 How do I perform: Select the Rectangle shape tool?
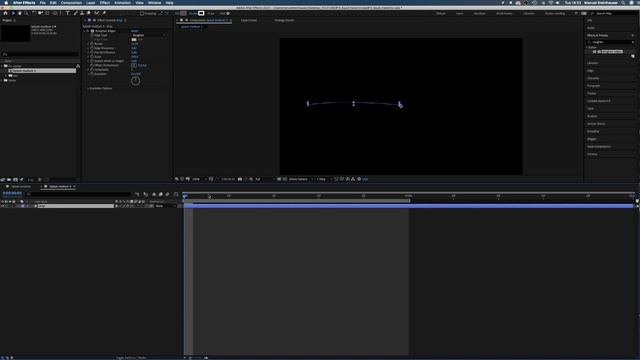click(54, 13)
